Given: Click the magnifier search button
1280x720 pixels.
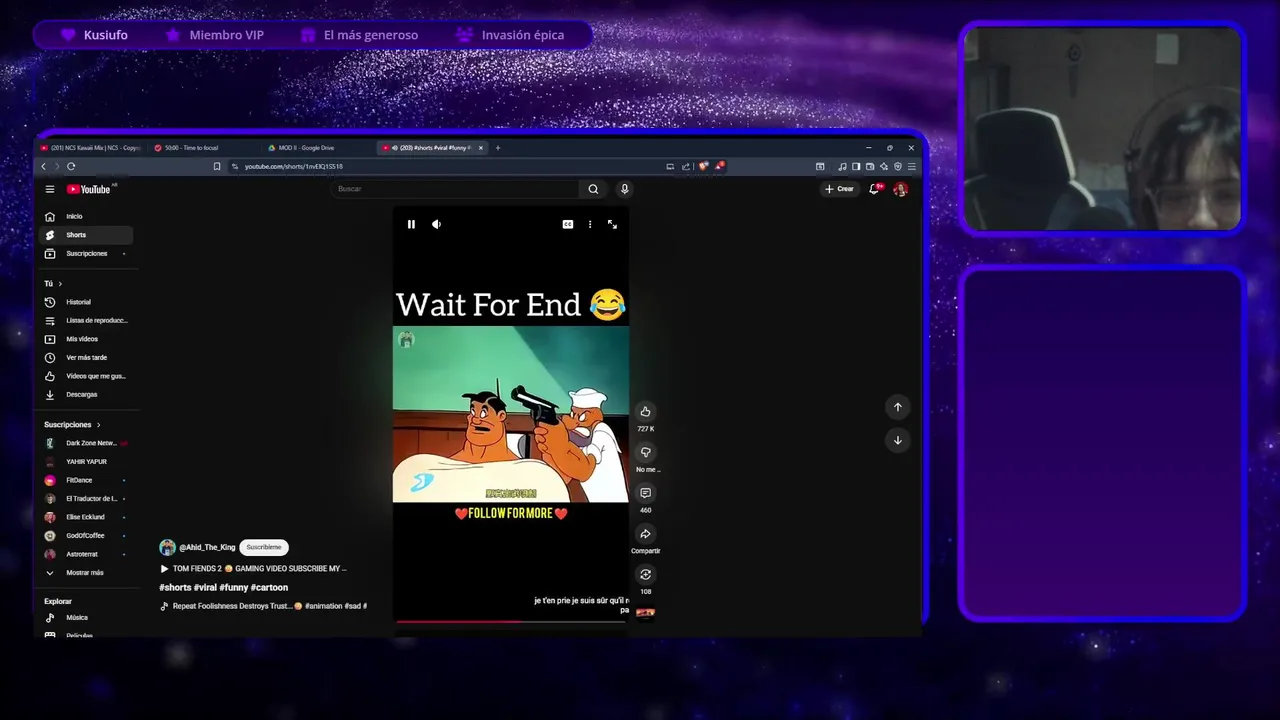Looking at the screenshot, I should (x=593, y=189).
